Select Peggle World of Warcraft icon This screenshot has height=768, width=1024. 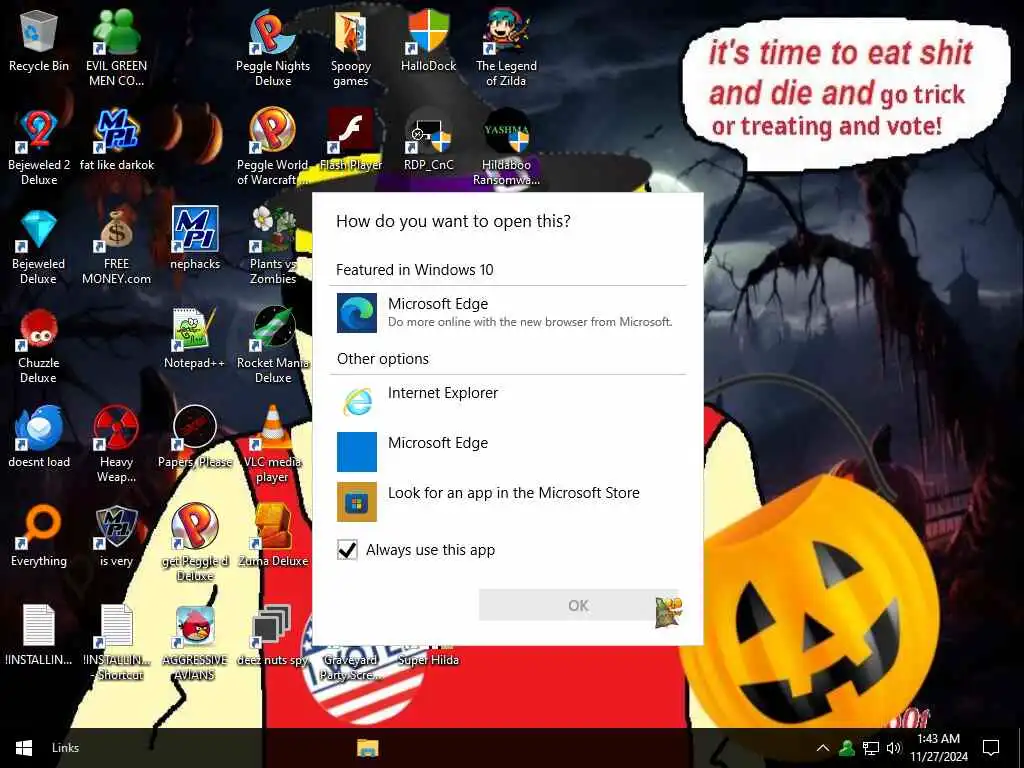(273, 147)
